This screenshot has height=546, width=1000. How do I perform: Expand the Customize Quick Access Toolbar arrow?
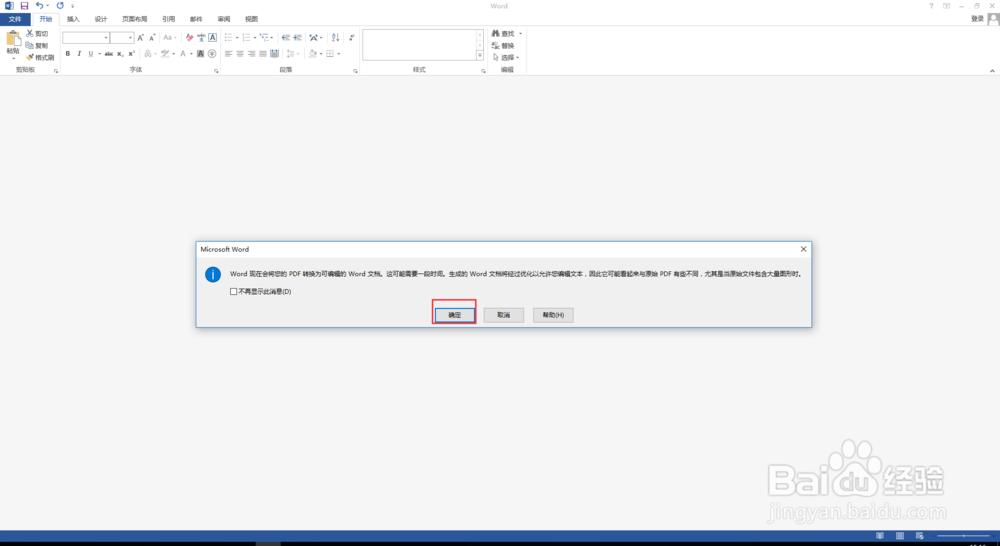73,6
